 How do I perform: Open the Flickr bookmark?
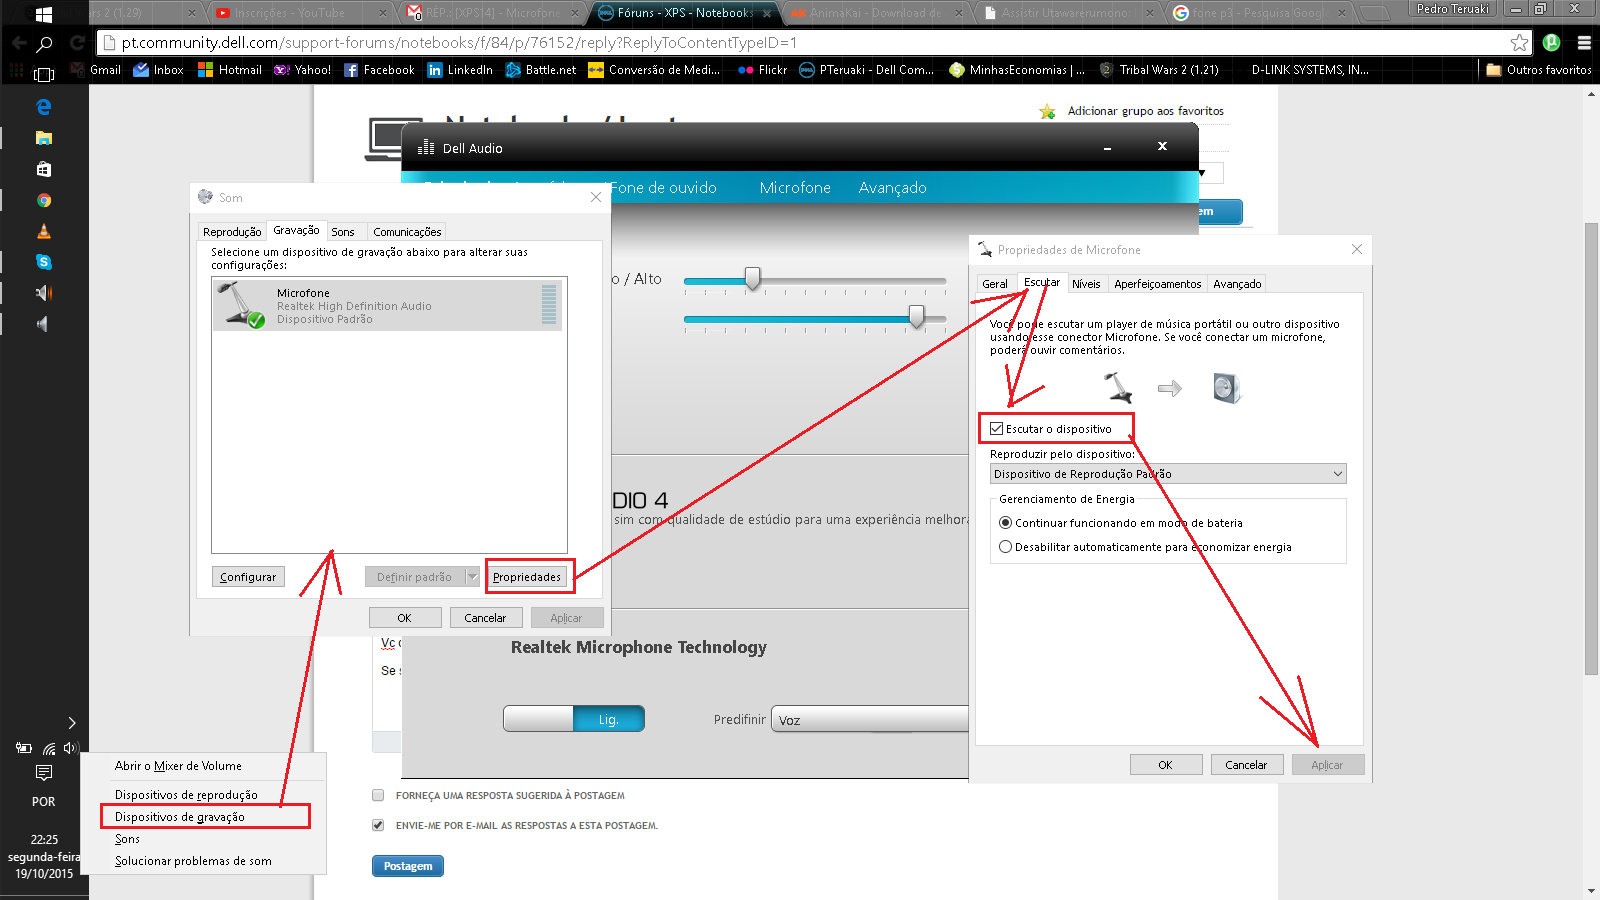[x=762, y=70]
